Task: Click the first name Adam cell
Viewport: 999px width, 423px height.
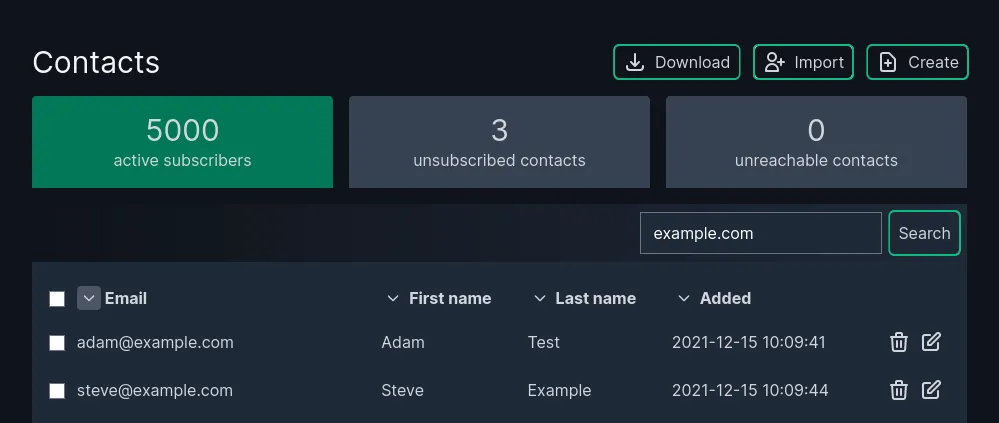Action: tap(403, 343)
